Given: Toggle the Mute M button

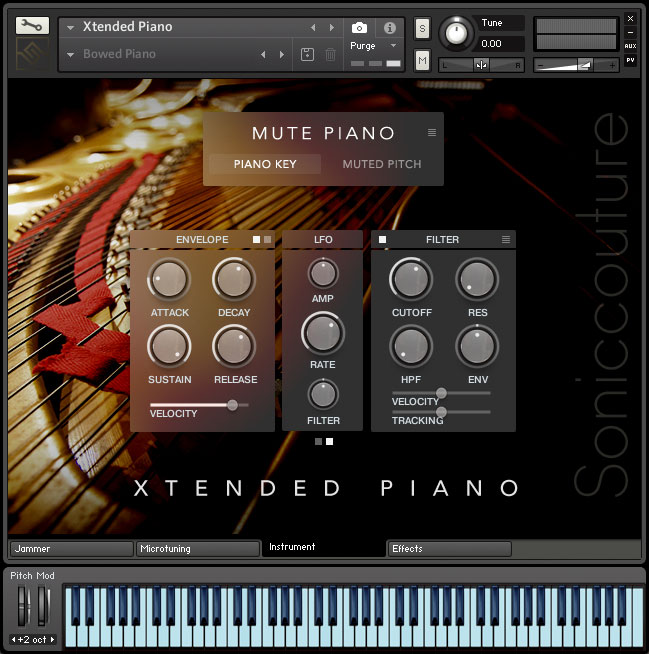Looking at the screenshot, I should [x=422, y=61].
